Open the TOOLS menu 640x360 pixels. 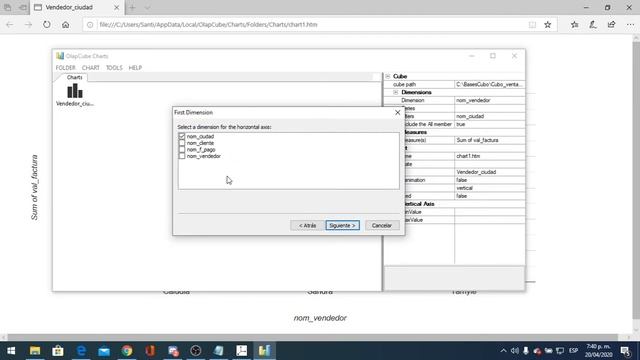coord(114,68)
